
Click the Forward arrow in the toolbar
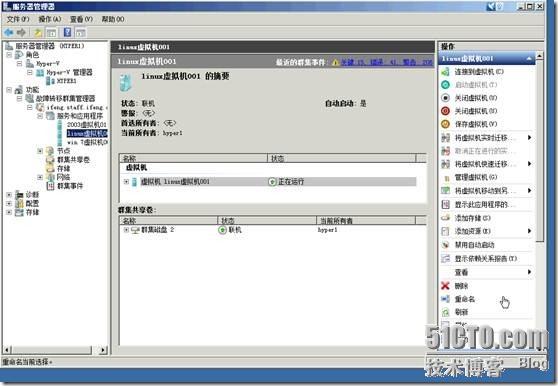(x=21, y=33)
